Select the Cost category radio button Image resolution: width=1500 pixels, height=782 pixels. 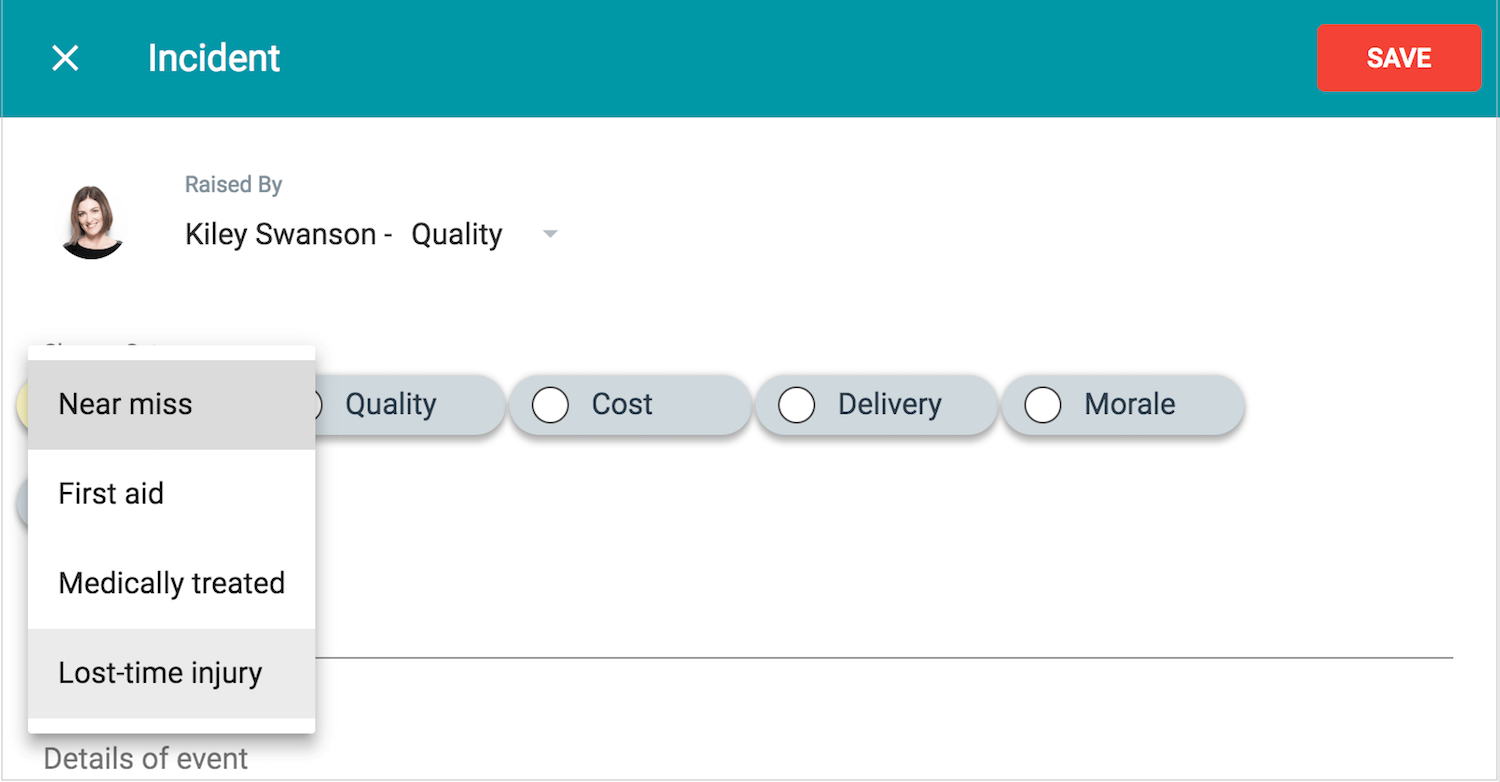(x=550, y=405)
